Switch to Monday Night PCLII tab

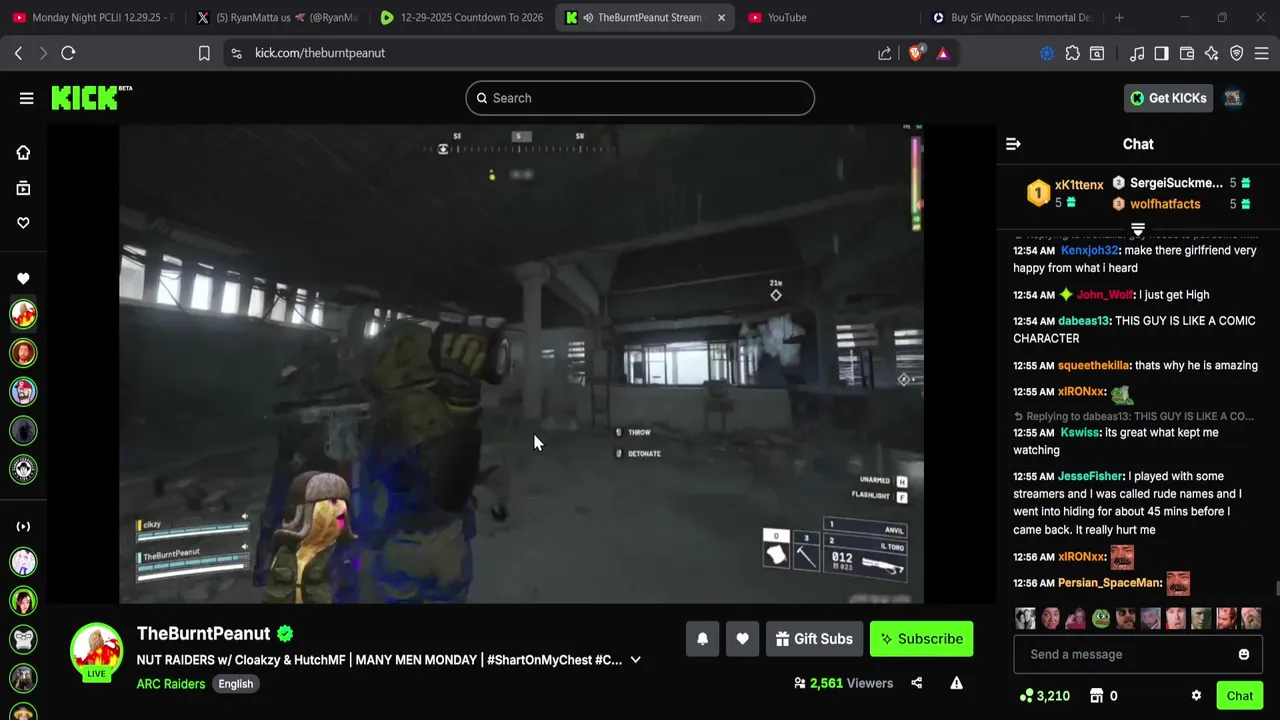point(92,17)
